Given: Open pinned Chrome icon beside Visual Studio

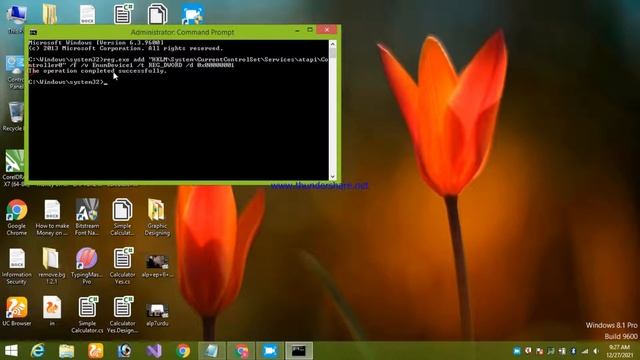Looking at the screenshot, I should coord(183,351).
